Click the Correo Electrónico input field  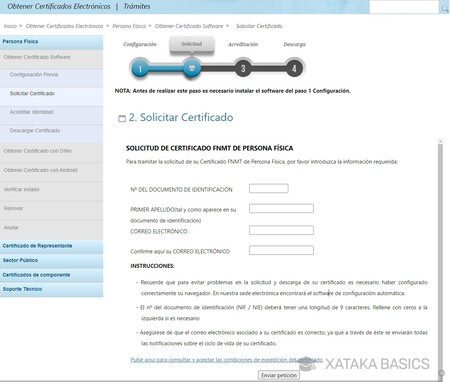tap(281, 230)
